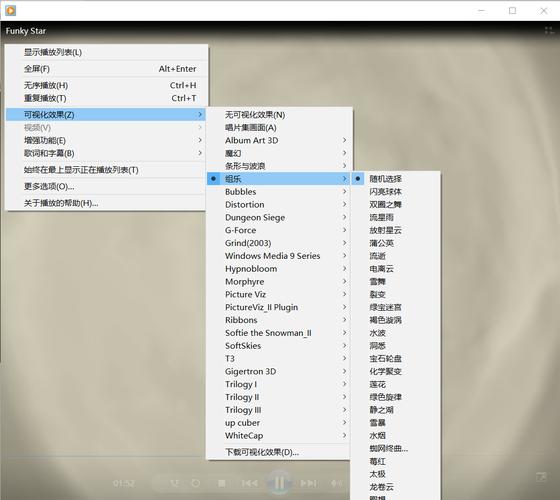This screenshot has height=500, width=560.
Task: Open the Hypnobloom visualization group
Action: pos(279,269)
